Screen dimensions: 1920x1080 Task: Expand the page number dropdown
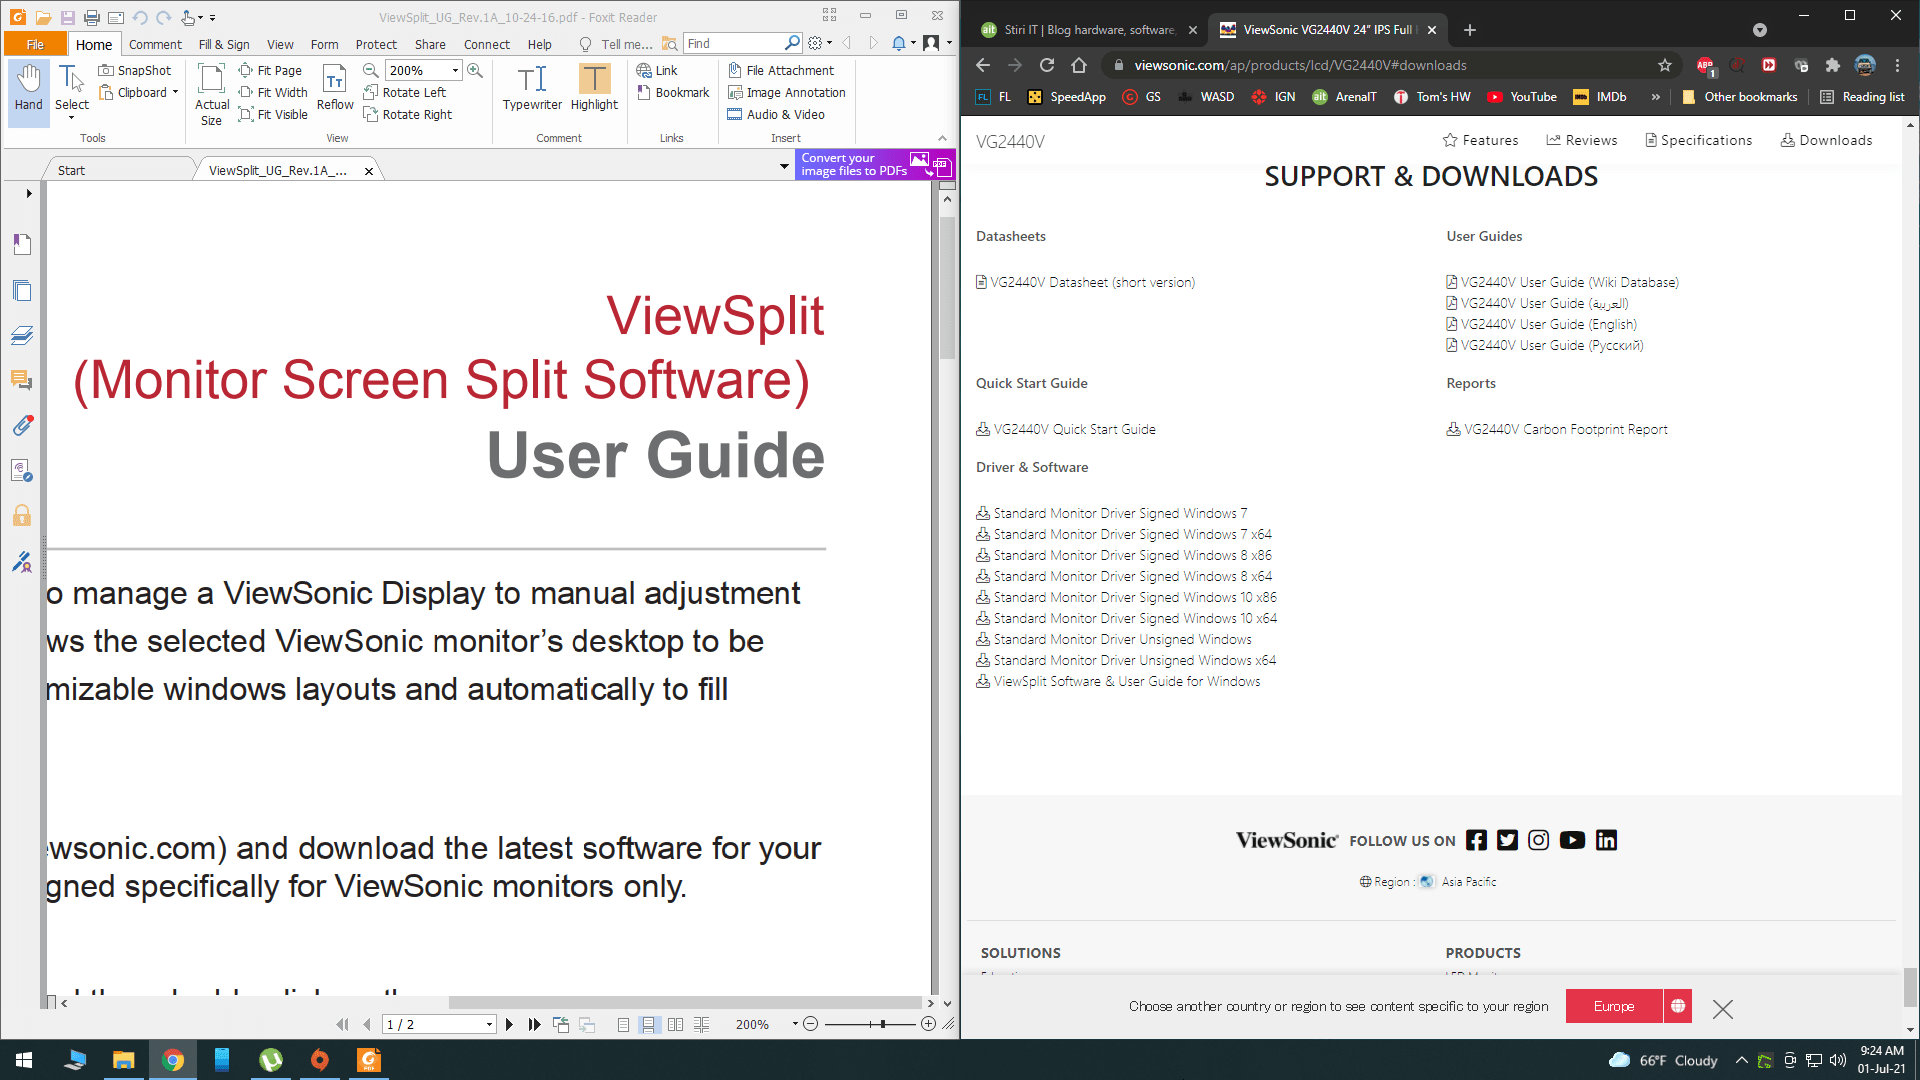click(489, 1024)
